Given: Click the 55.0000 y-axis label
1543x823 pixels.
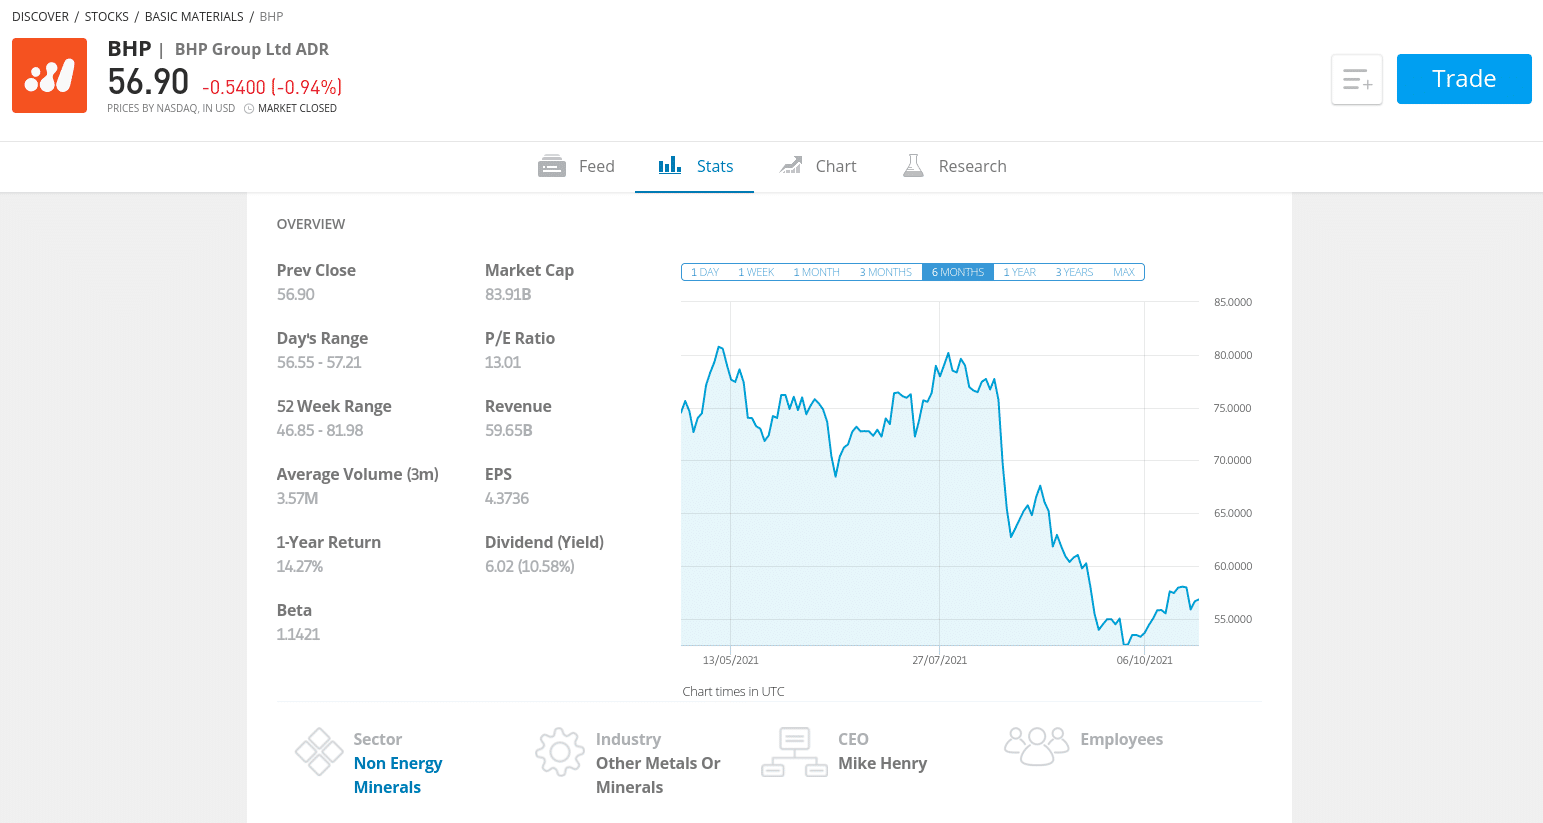Looking at the screenshot, I should [x=1233, y=619].
